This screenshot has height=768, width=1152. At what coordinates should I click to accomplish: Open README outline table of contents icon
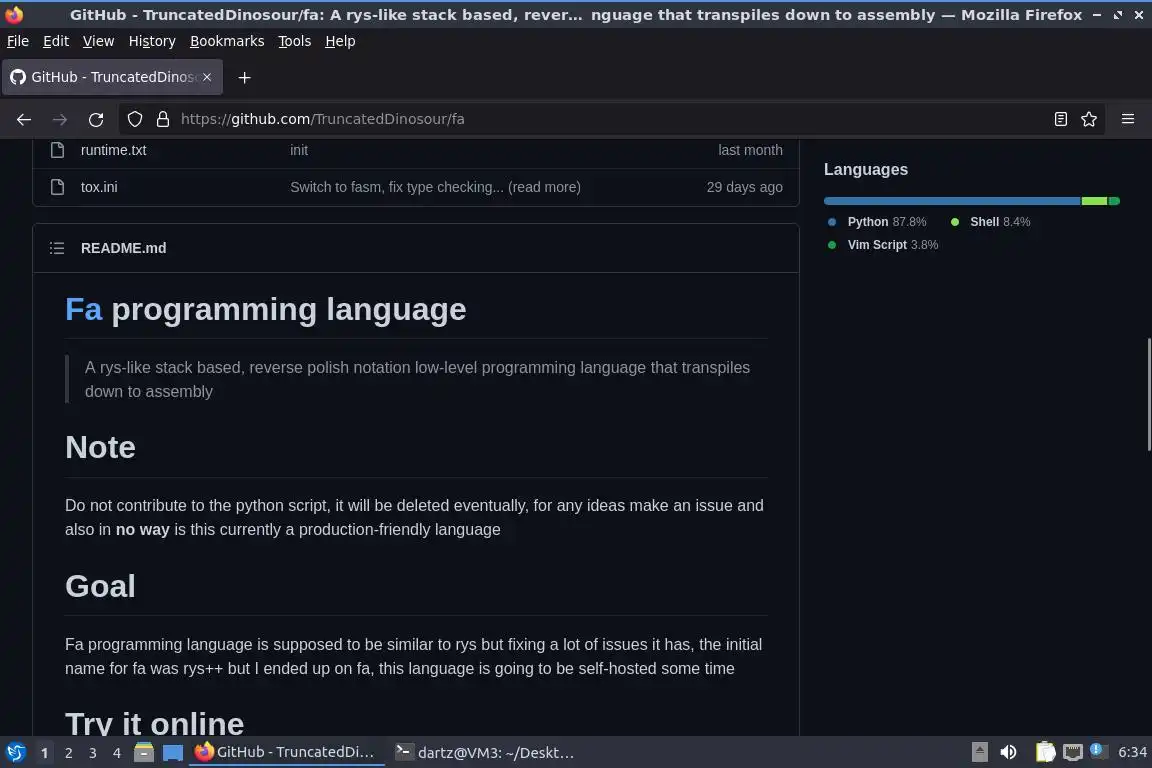(57, 248)
